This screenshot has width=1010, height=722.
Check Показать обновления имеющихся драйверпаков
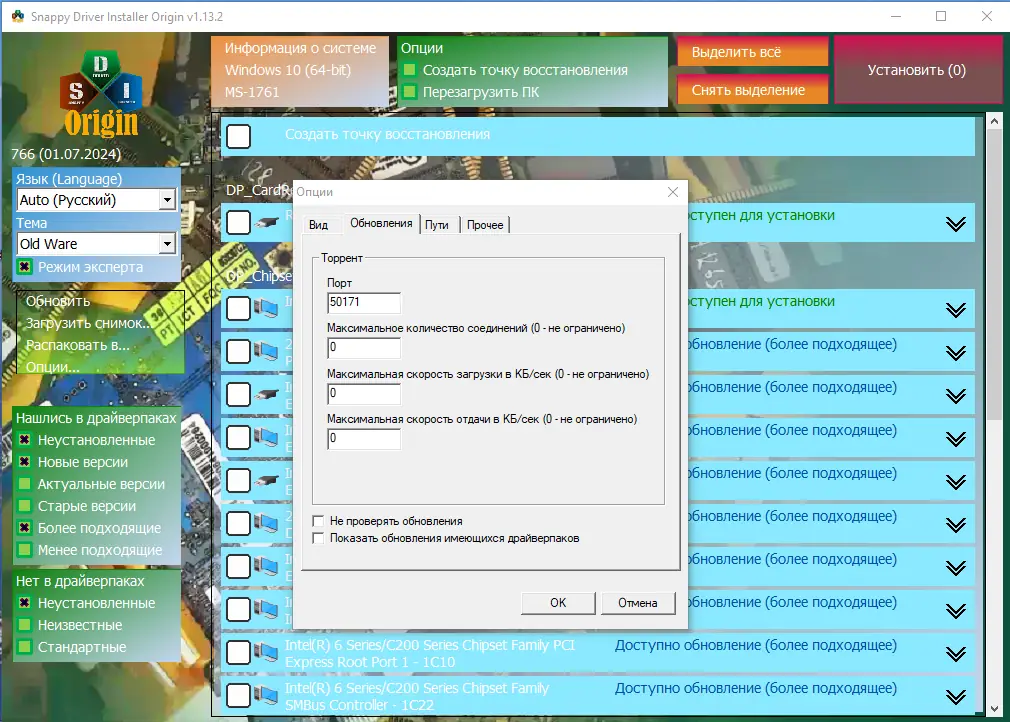pos(318,538)
